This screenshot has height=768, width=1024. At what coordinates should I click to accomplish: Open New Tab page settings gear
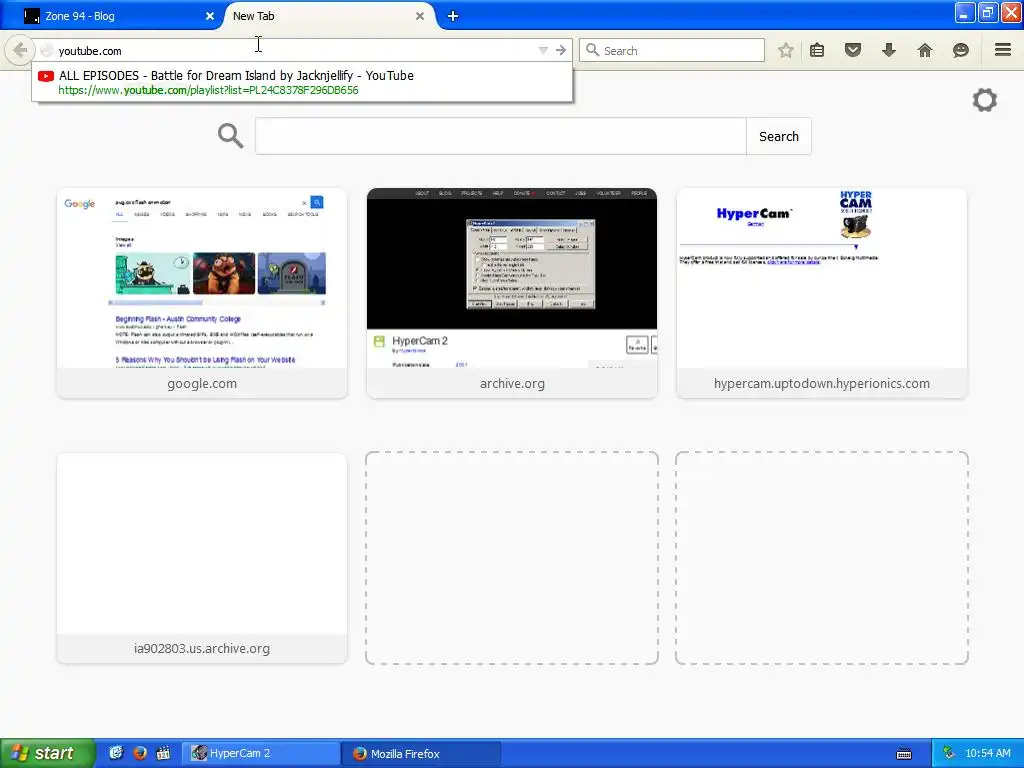985,100
